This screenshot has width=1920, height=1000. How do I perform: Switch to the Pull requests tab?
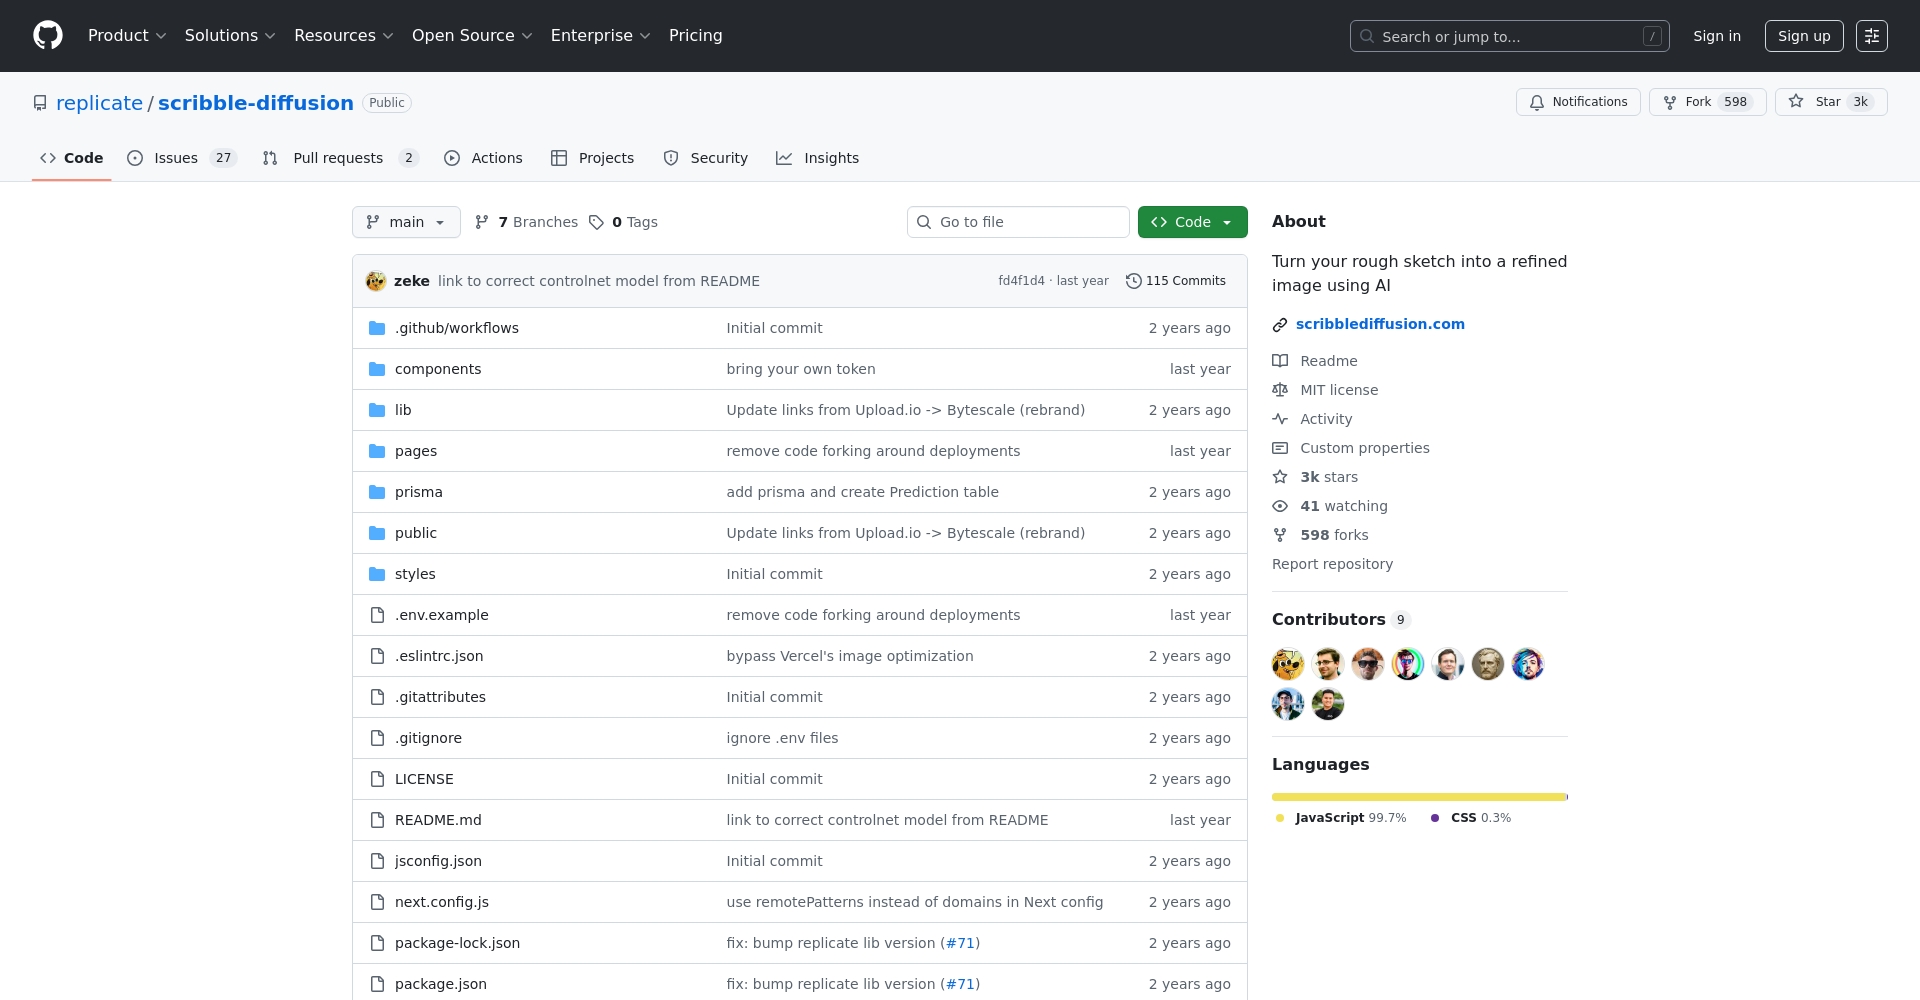pyautogui.click(x=340, y=158)
